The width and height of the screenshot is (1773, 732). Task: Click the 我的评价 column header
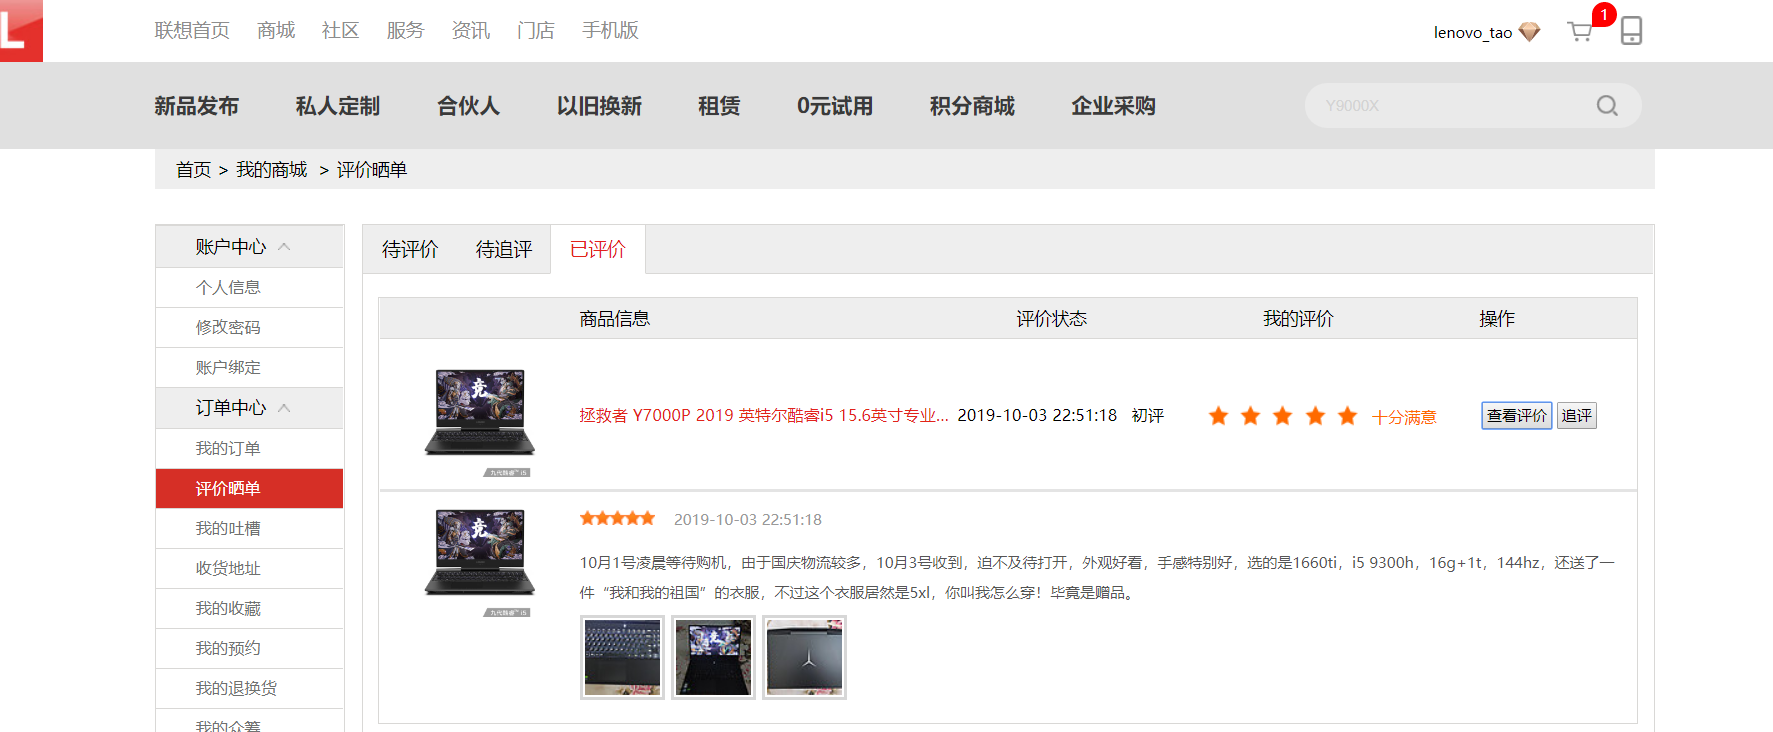[1298, 319]
